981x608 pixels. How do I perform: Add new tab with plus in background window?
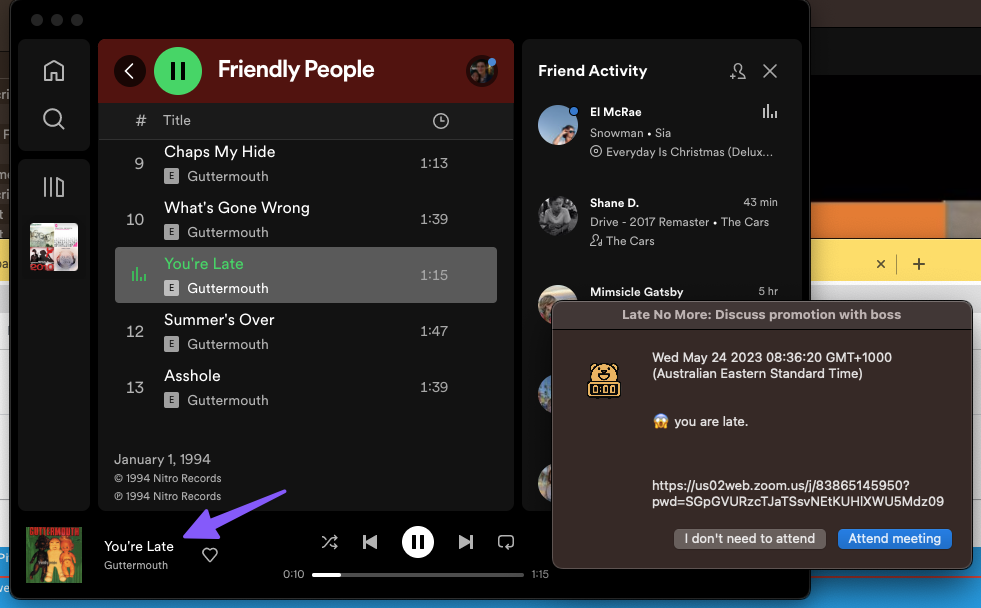click(x=918, y=264)
